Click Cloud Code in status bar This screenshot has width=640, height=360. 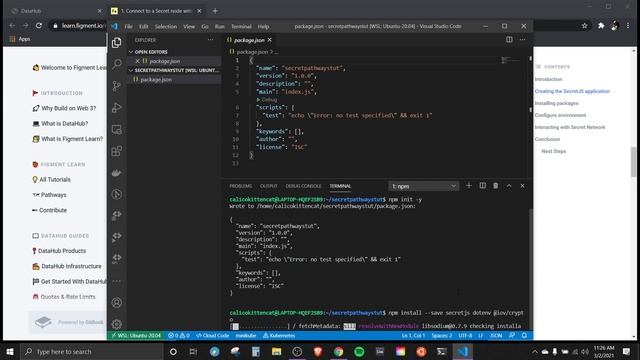click(212, 336)
